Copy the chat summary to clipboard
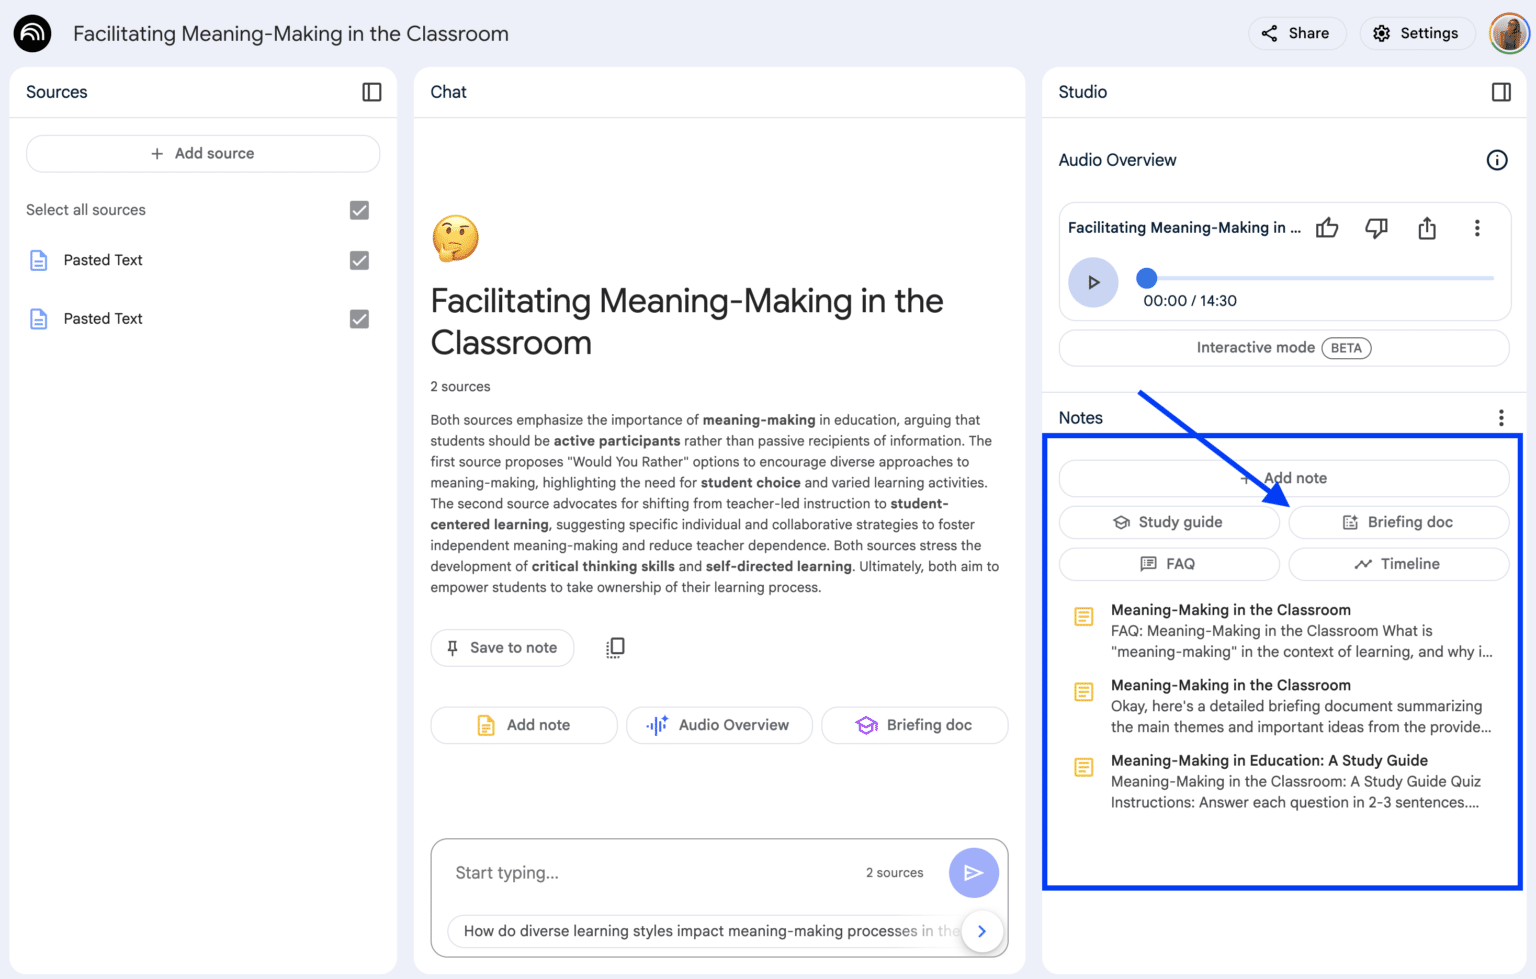1536x979 pixels. click(x=615, y=647)
